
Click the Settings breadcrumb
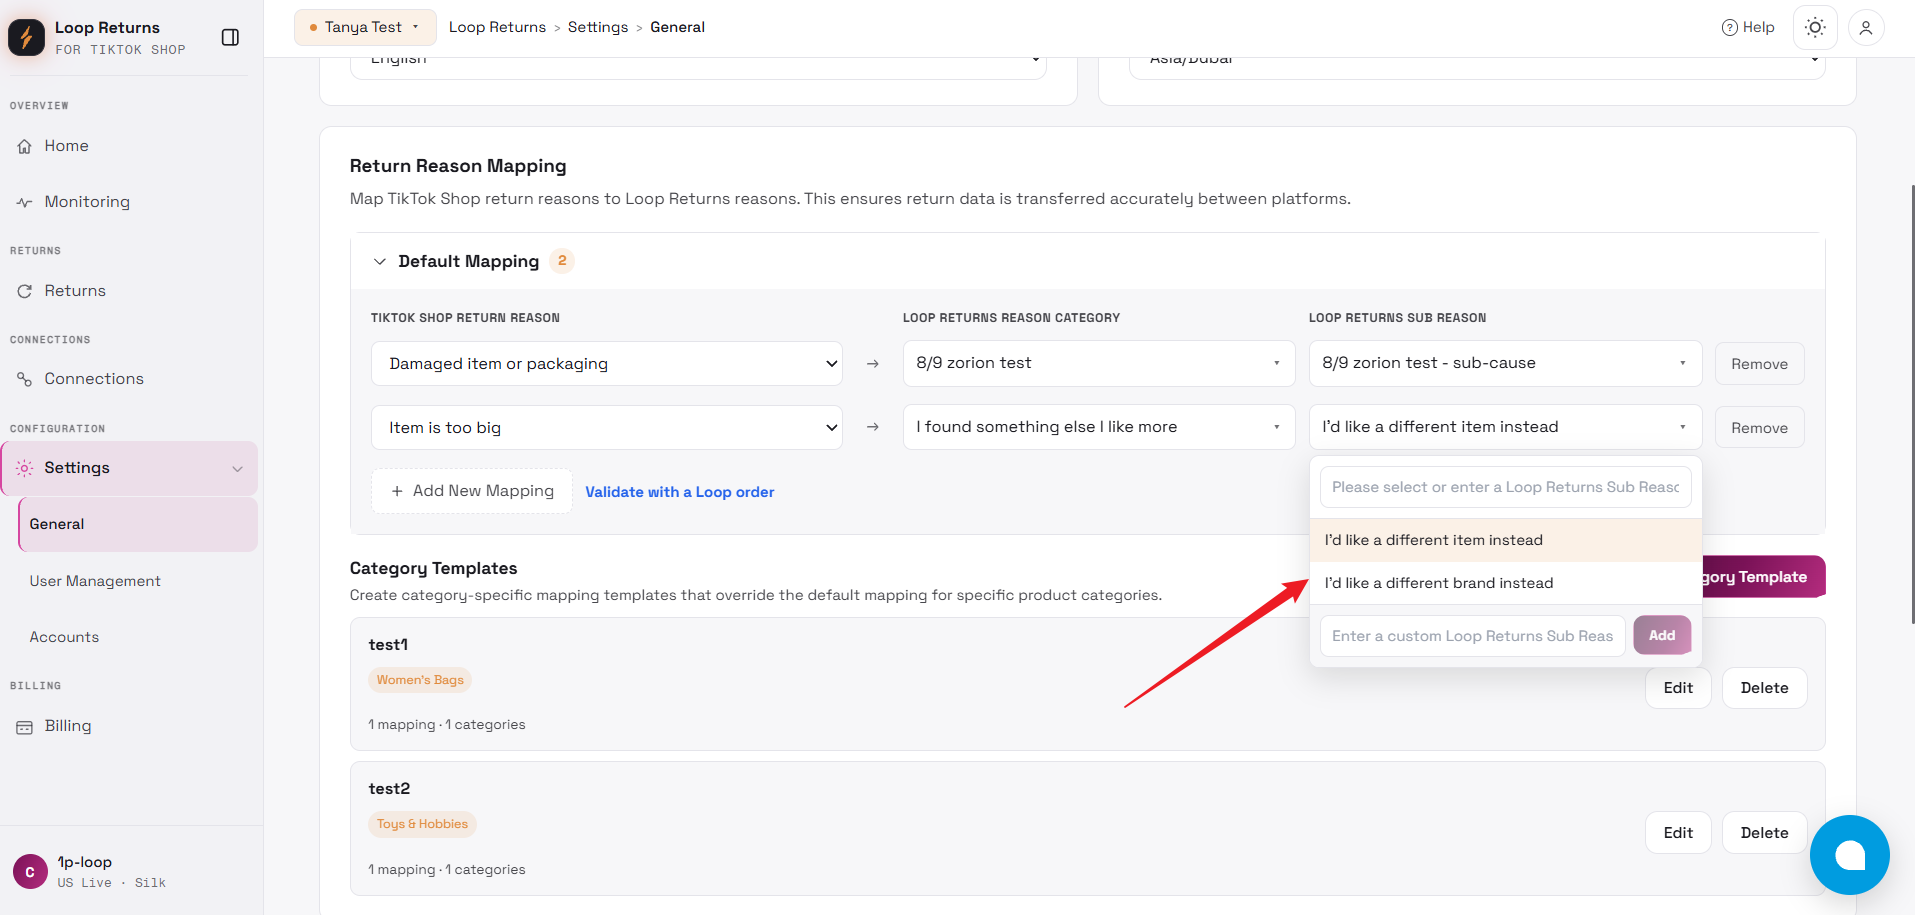point(598,27)
